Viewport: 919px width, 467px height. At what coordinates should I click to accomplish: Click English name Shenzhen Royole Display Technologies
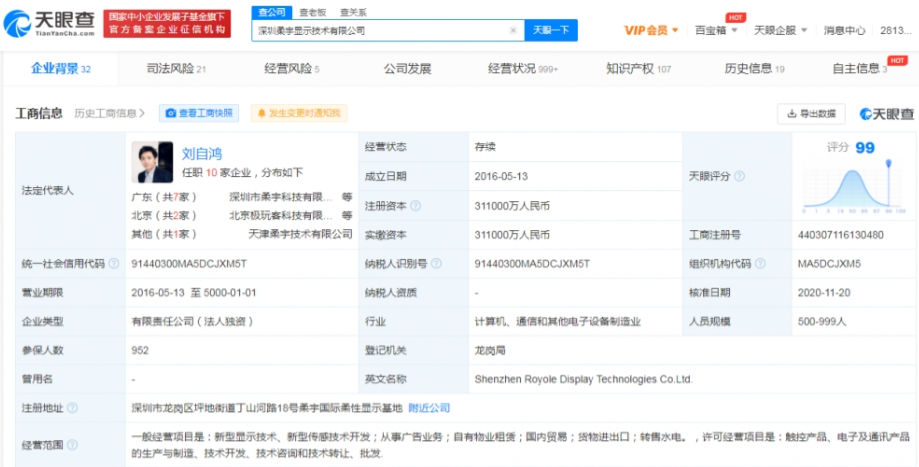pos(584,379)
